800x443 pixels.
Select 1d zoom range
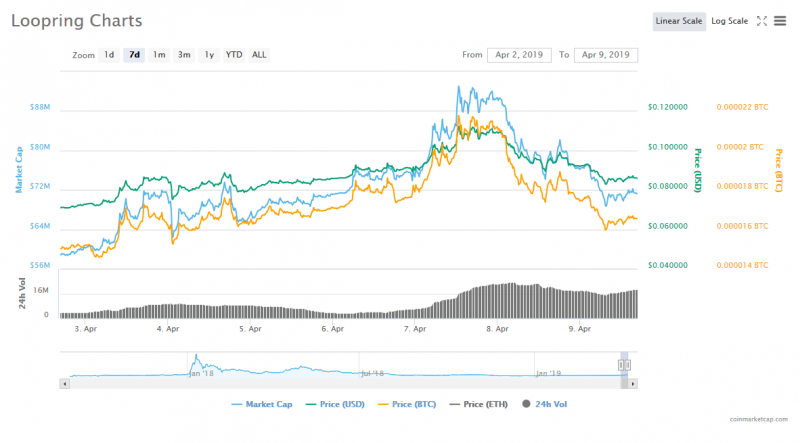[109, 55]
